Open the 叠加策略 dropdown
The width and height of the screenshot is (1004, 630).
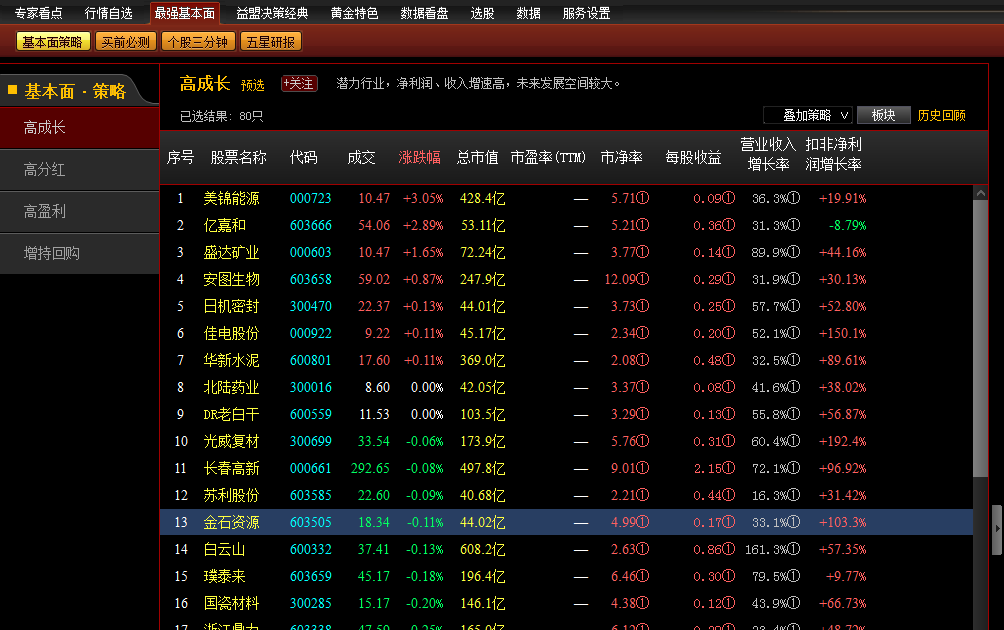pyautogui.click(x=808, y=115)
